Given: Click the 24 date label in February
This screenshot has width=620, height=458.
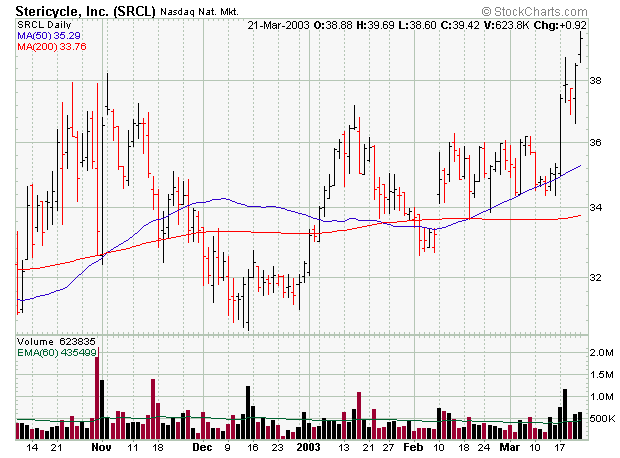Looking at the screenshot, I should coord(484,447).
